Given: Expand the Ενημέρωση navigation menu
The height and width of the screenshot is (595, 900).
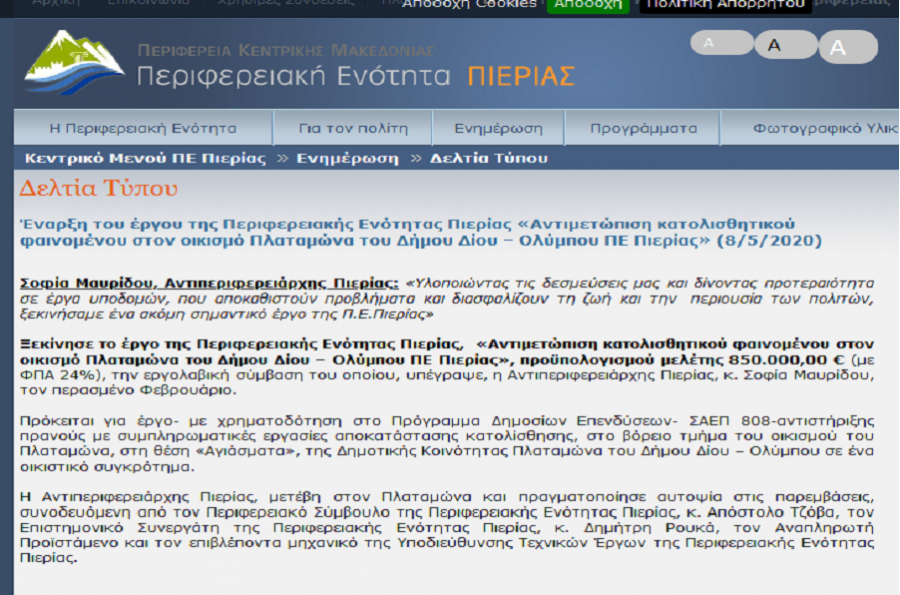Looking at the screenshot, I should pos(498,129).
